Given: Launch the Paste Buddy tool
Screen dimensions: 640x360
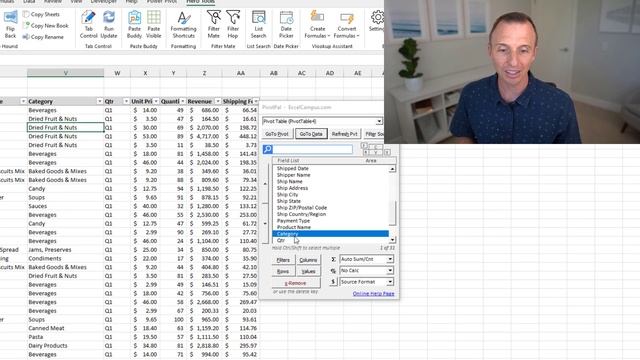Looking at the screenshot, I should [x=134, y=24].
